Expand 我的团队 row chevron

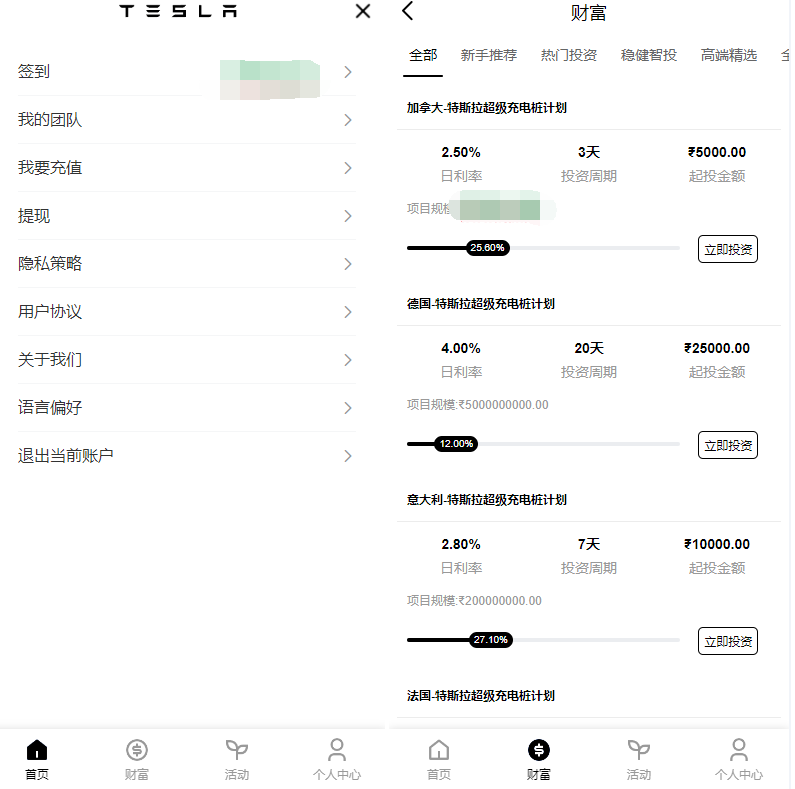click(x=348, y=120)
